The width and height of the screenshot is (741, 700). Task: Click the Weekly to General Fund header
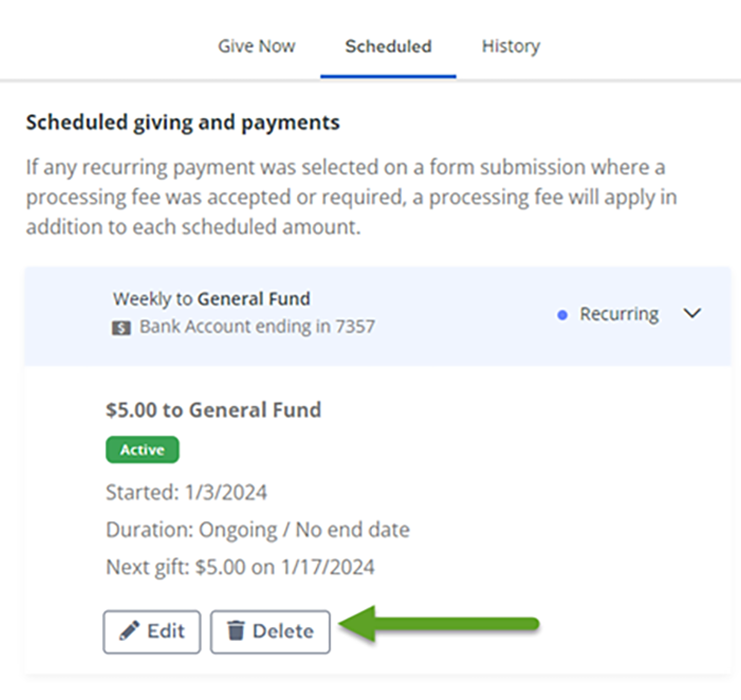point(212,299)
